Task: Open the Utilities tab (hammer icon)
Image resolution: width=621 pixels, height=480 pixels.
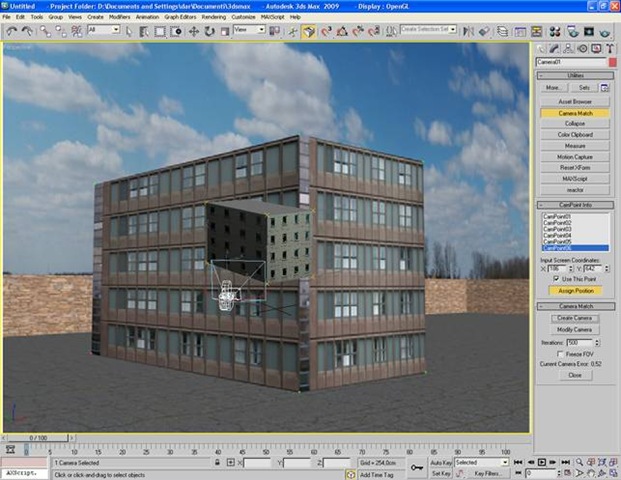Action: (611, 48)
